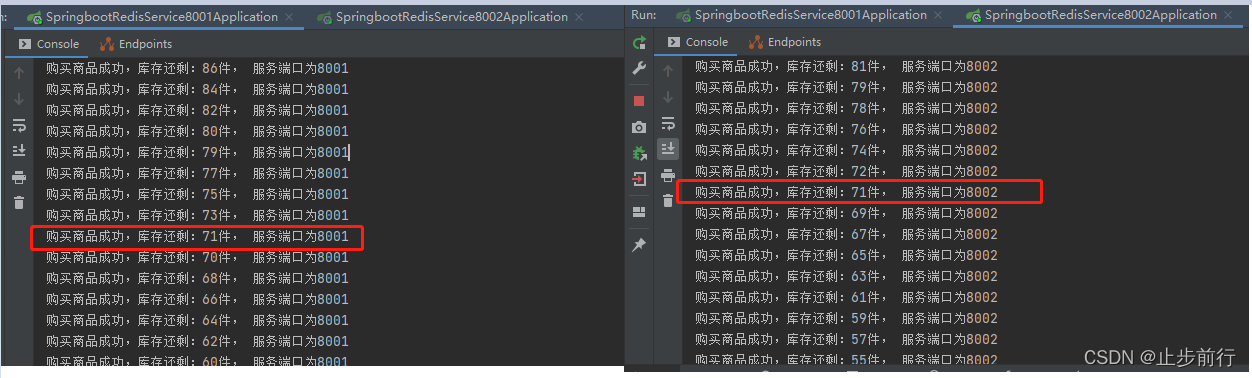Click log line '库存还剩: 71件' port 8001

coord(197,236)
